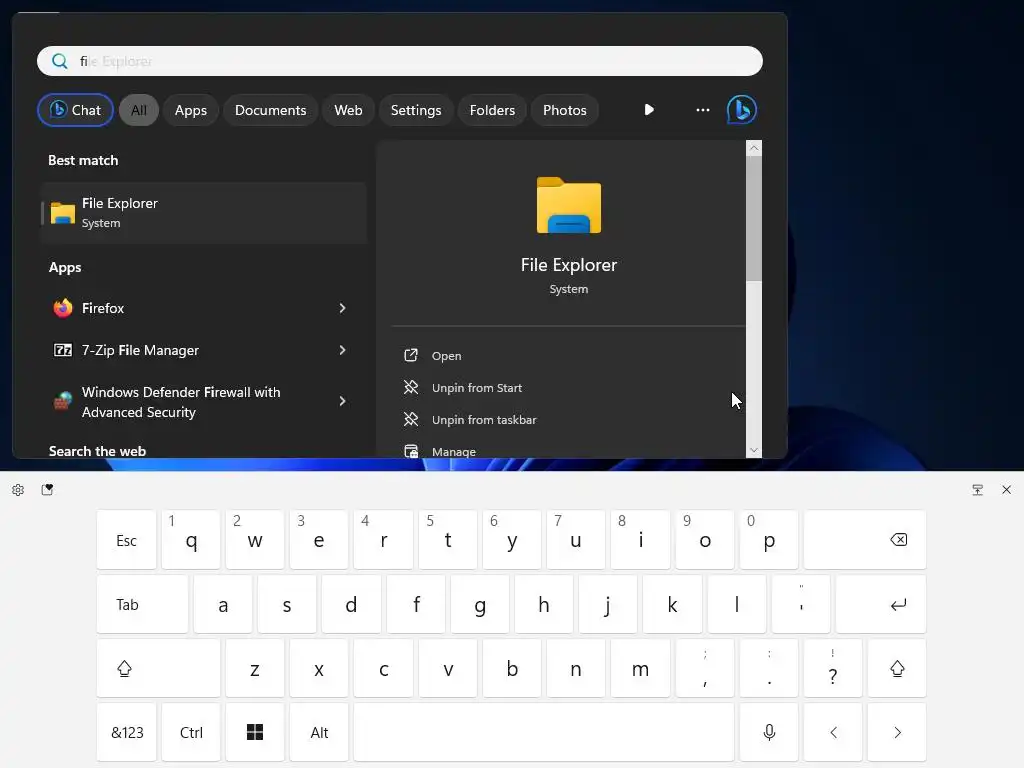Tap the apostrophe key

click(x=801, y=604)
